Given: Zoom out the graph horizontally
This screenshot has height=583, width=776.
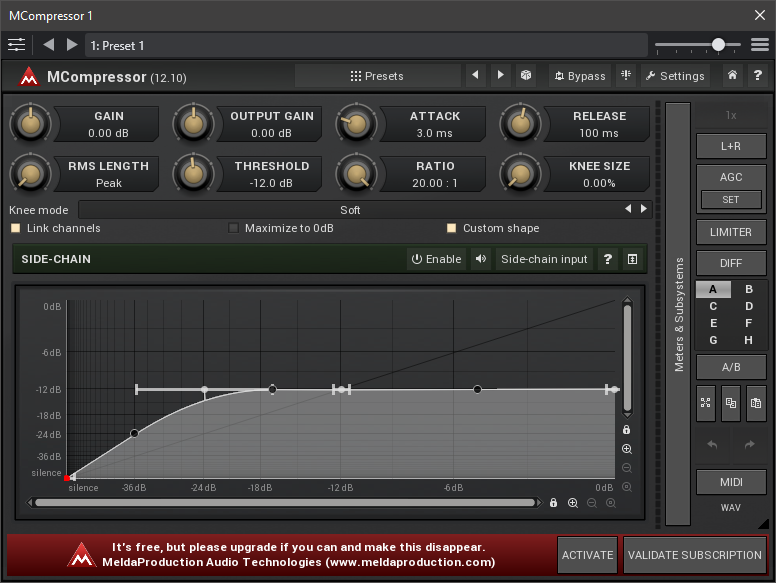Looking at the screenshot, I should click(x=591, y=503).
